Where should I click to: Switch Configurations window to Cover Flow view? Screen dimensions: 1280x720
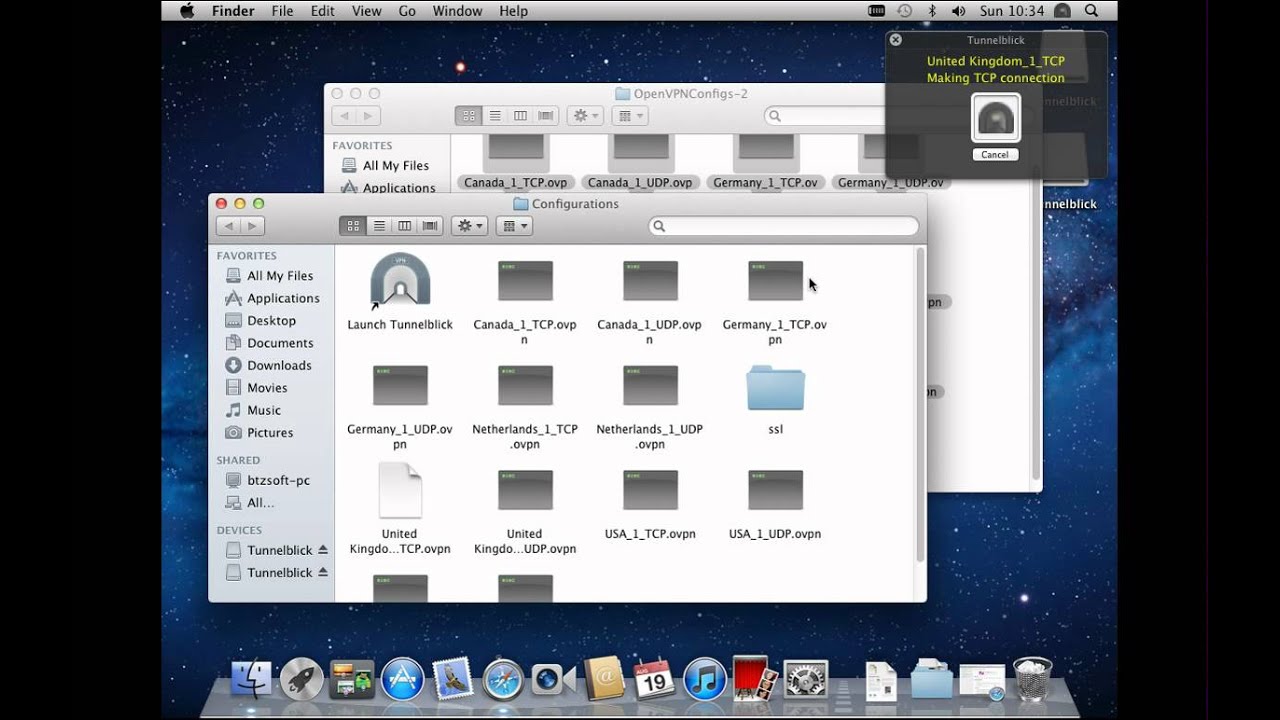tap(431, 226)
